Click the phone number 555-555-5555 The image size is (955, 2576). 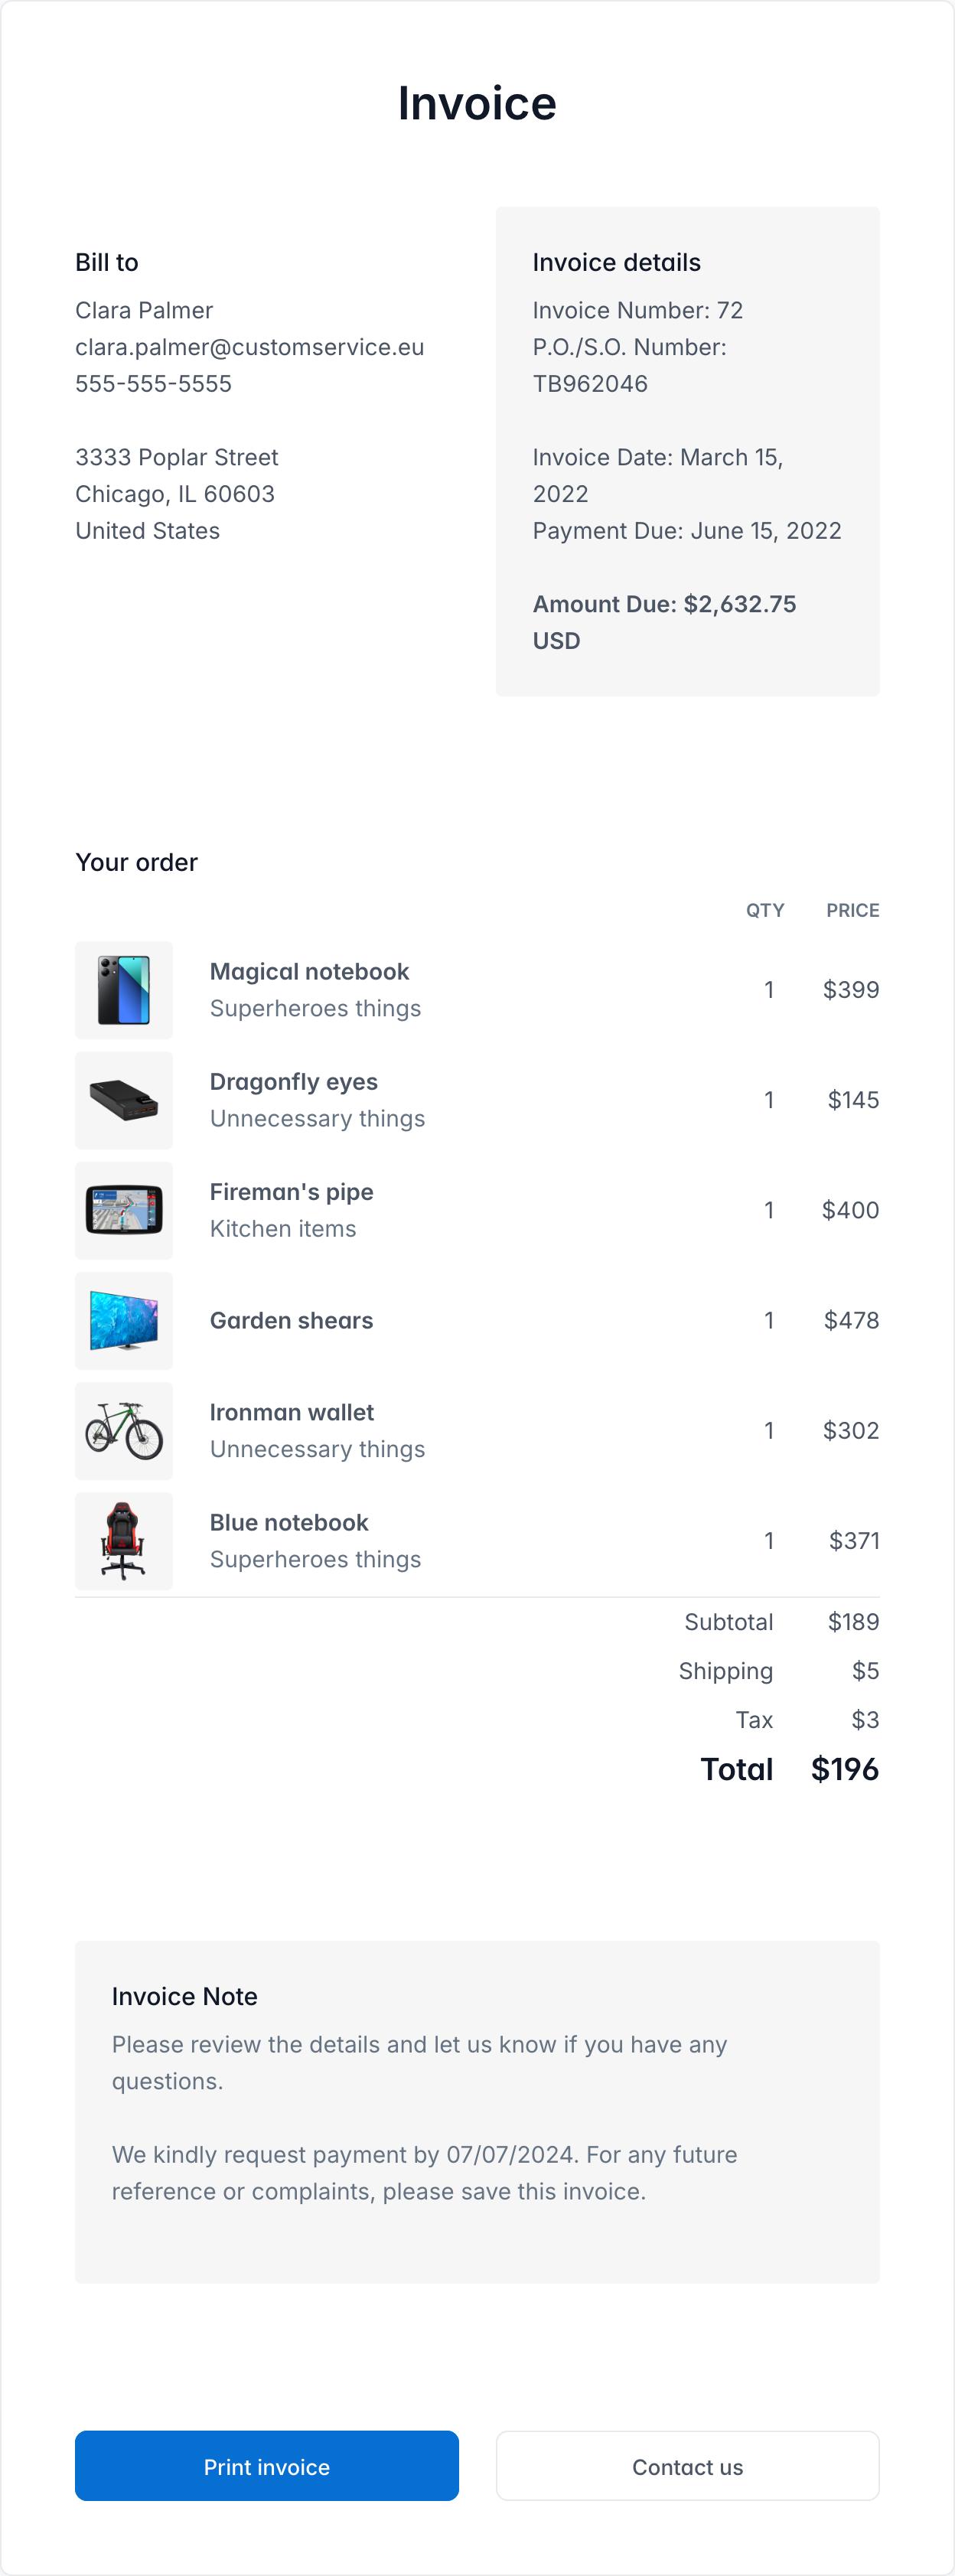(153, 384)
